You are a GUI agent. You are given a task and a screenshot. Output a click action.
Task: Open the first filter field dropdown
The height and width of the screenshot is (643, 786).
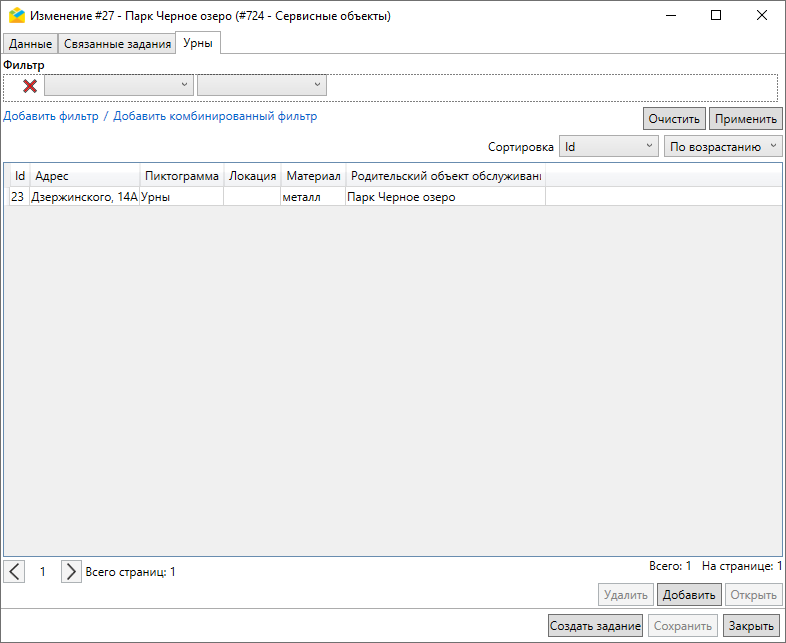click(118, 86)
